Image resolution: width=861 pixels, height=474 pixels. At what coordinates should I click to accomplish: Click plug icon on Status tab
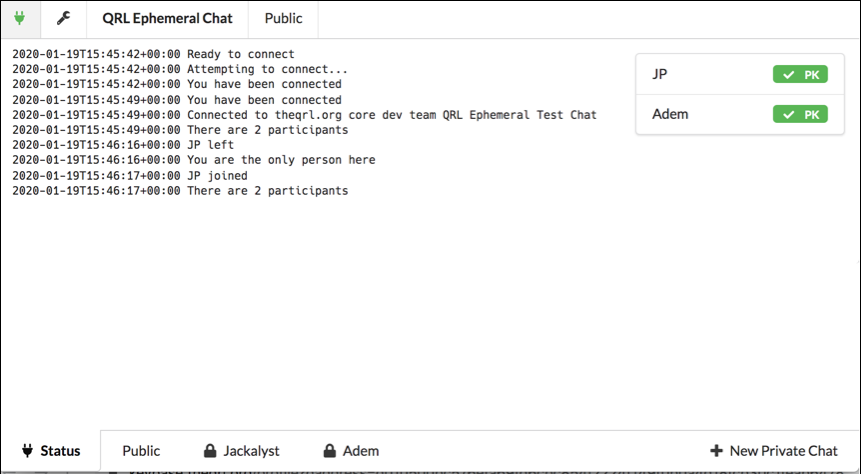click(x=27, y=451)
